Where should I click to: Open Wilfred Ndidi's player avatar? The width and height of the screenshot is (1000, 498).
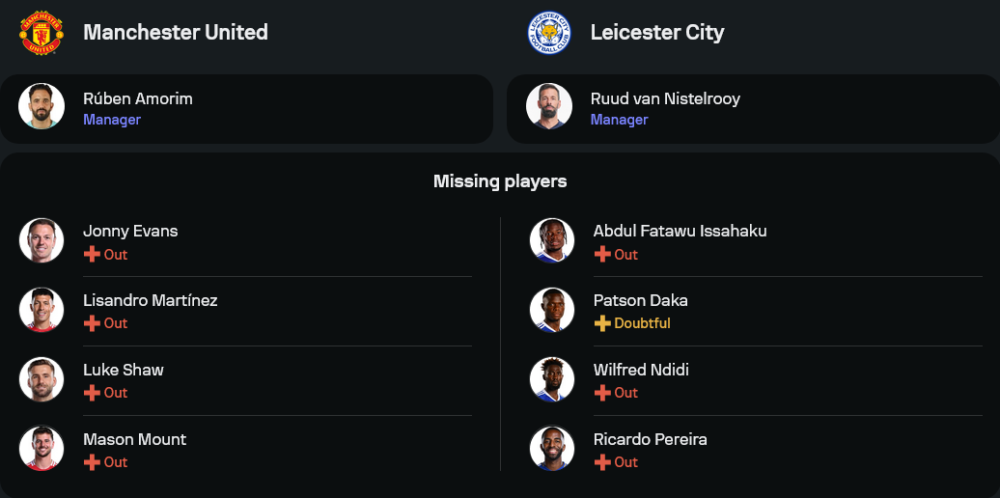[552, 380]
